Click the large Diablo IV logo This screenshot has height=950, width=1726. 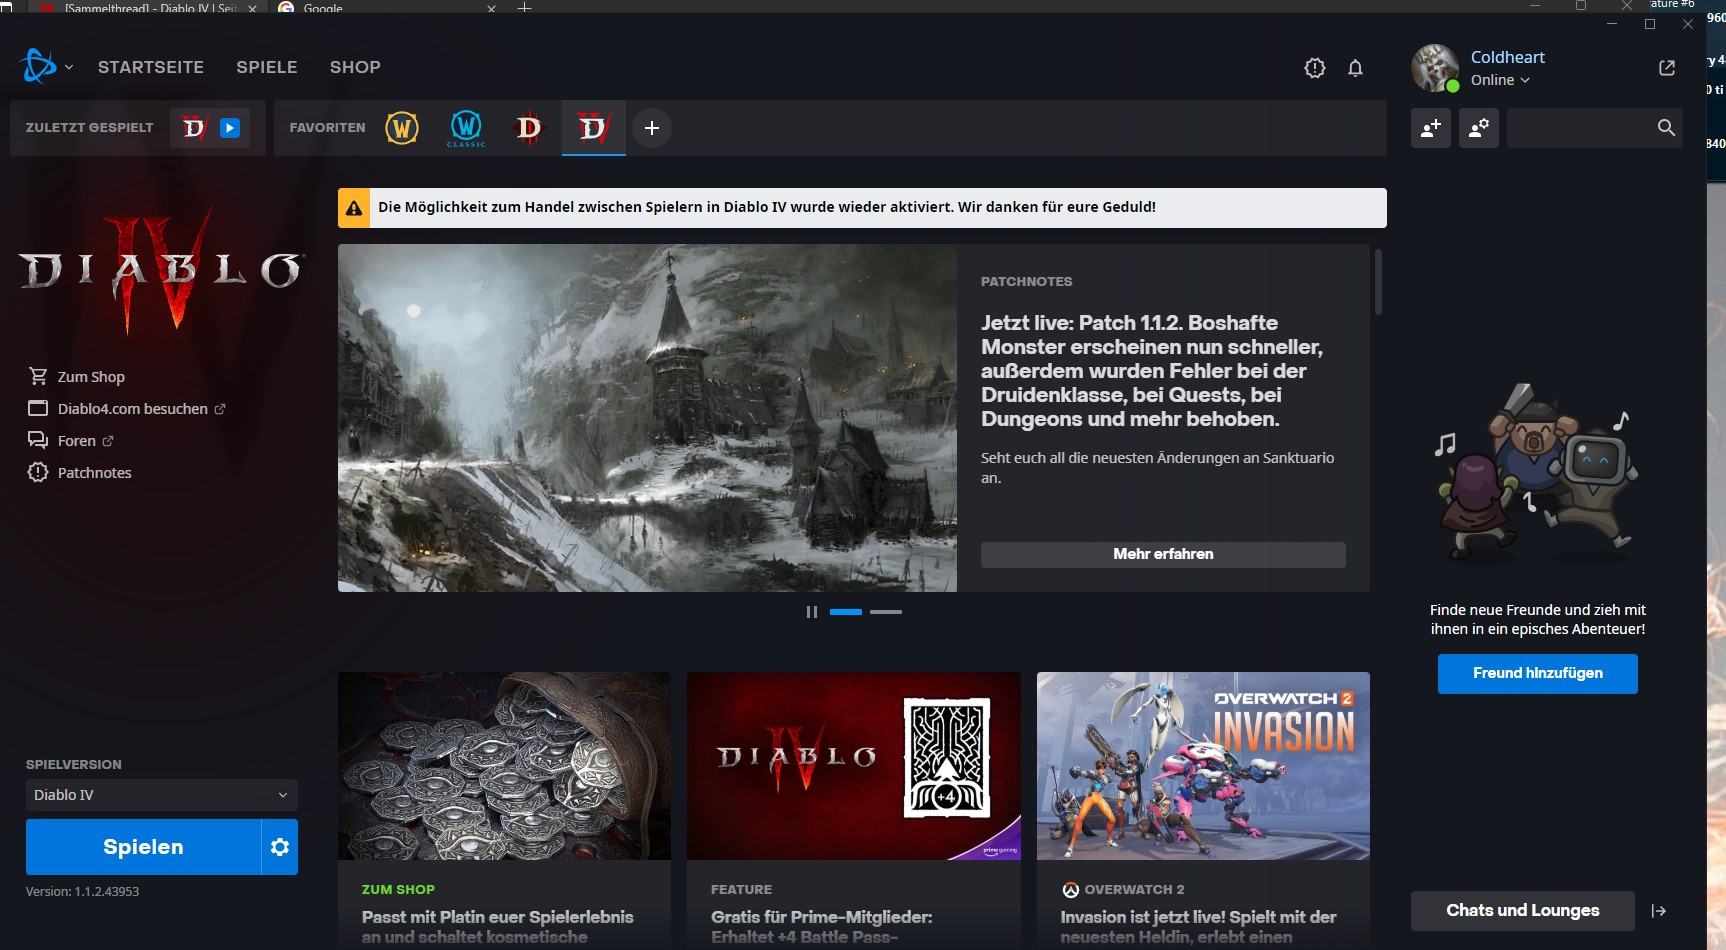tap(160, 270)
